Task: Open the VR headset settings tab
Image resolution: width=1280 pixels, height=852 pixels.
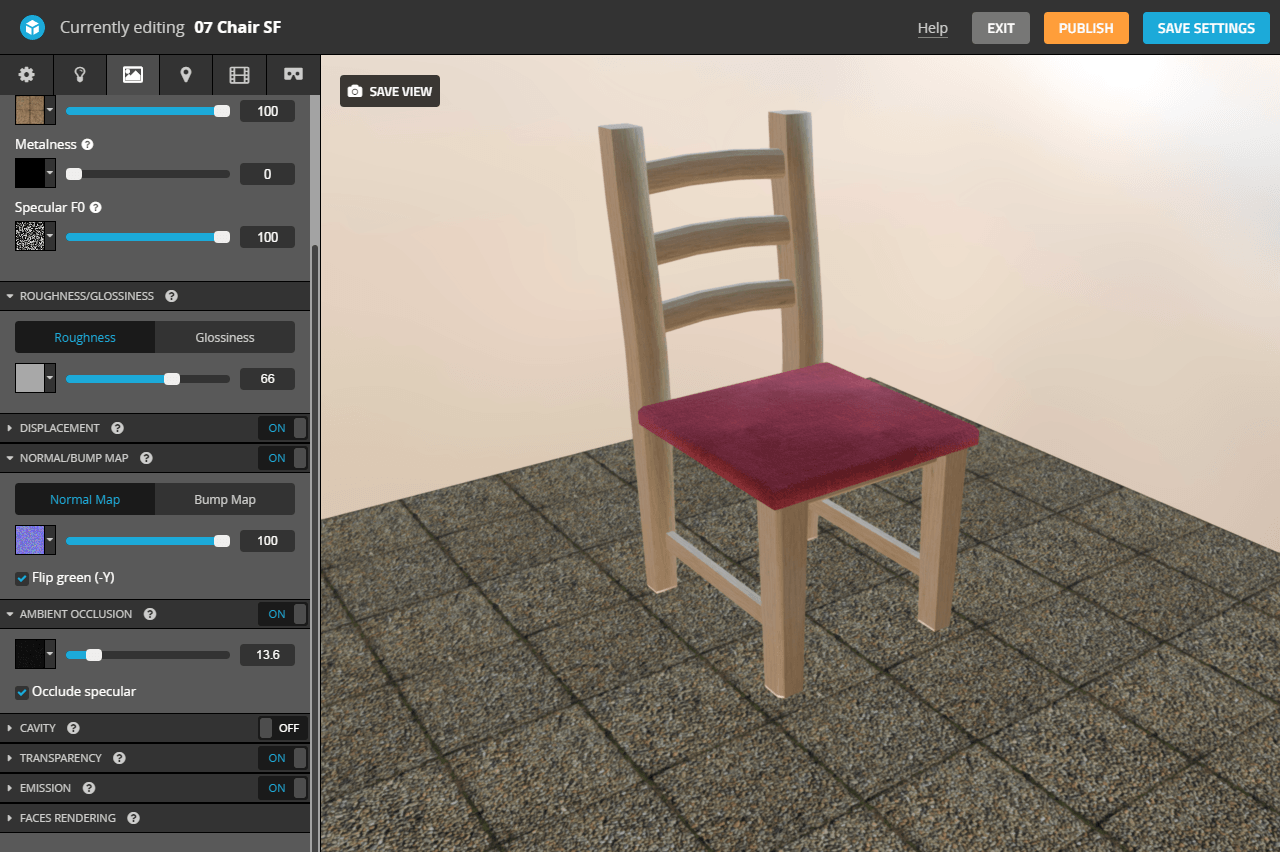Action: coord(293,75)
